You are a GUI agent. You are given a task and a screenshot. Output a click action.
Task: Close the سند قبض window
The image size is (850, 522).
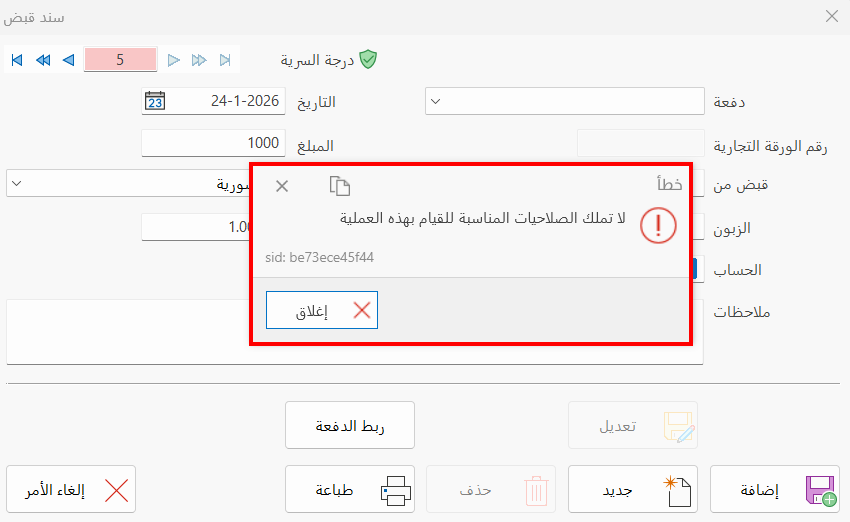tap(832, 16)
